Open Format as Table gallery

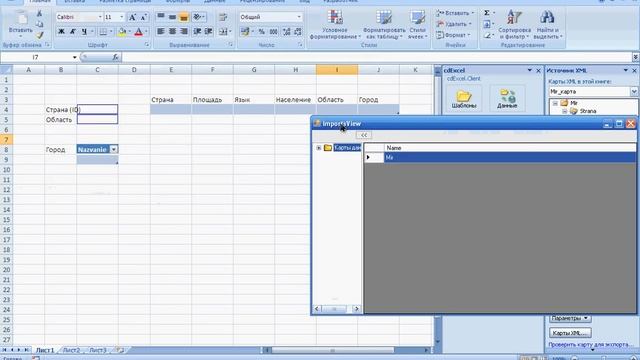(x=384, y=24)
